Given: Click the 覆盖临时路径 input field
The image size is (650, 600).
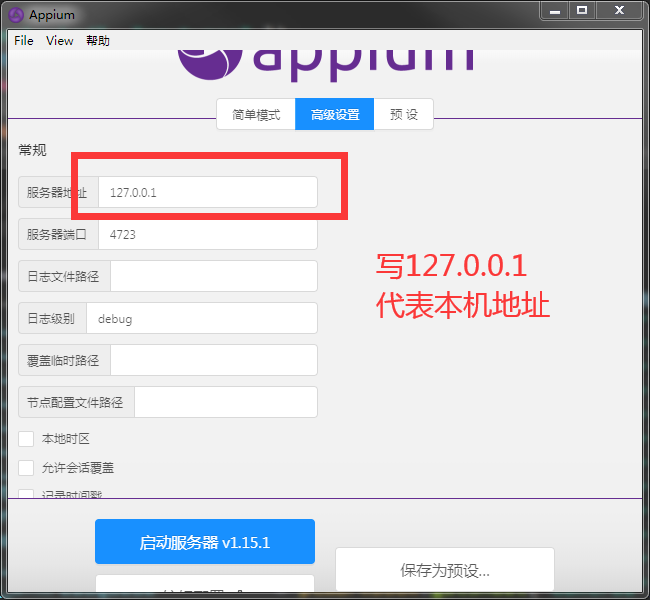Looking at the screenshot, I should pyautogui.click(x=214, y=360).
